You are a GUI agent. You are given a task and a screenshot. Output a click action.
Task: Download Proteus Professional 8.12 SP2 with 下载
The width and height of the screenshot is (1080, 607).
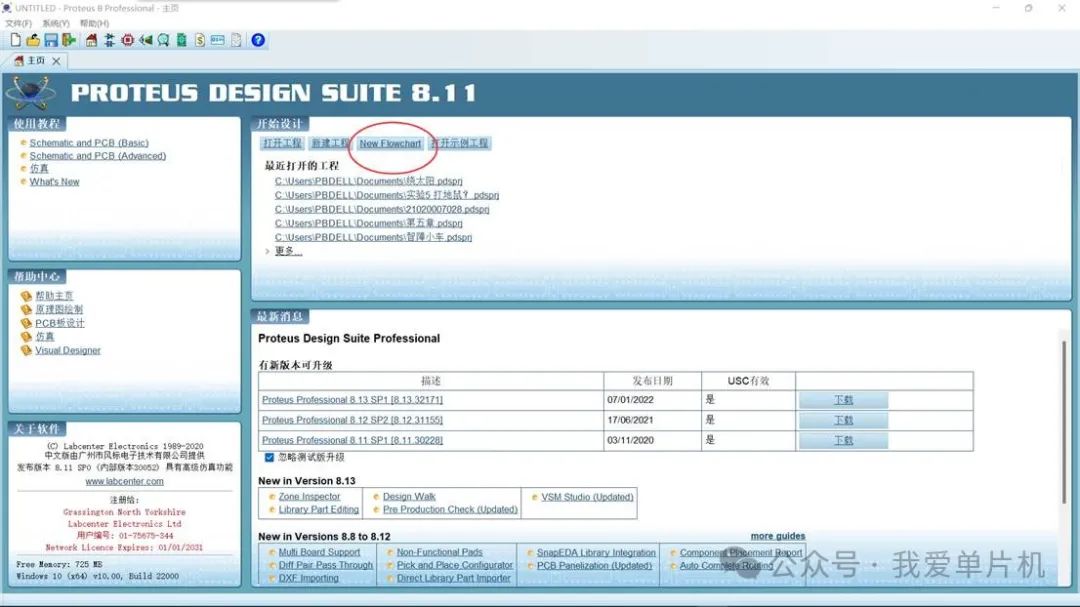pyautogui.click(x=843, y=420)
